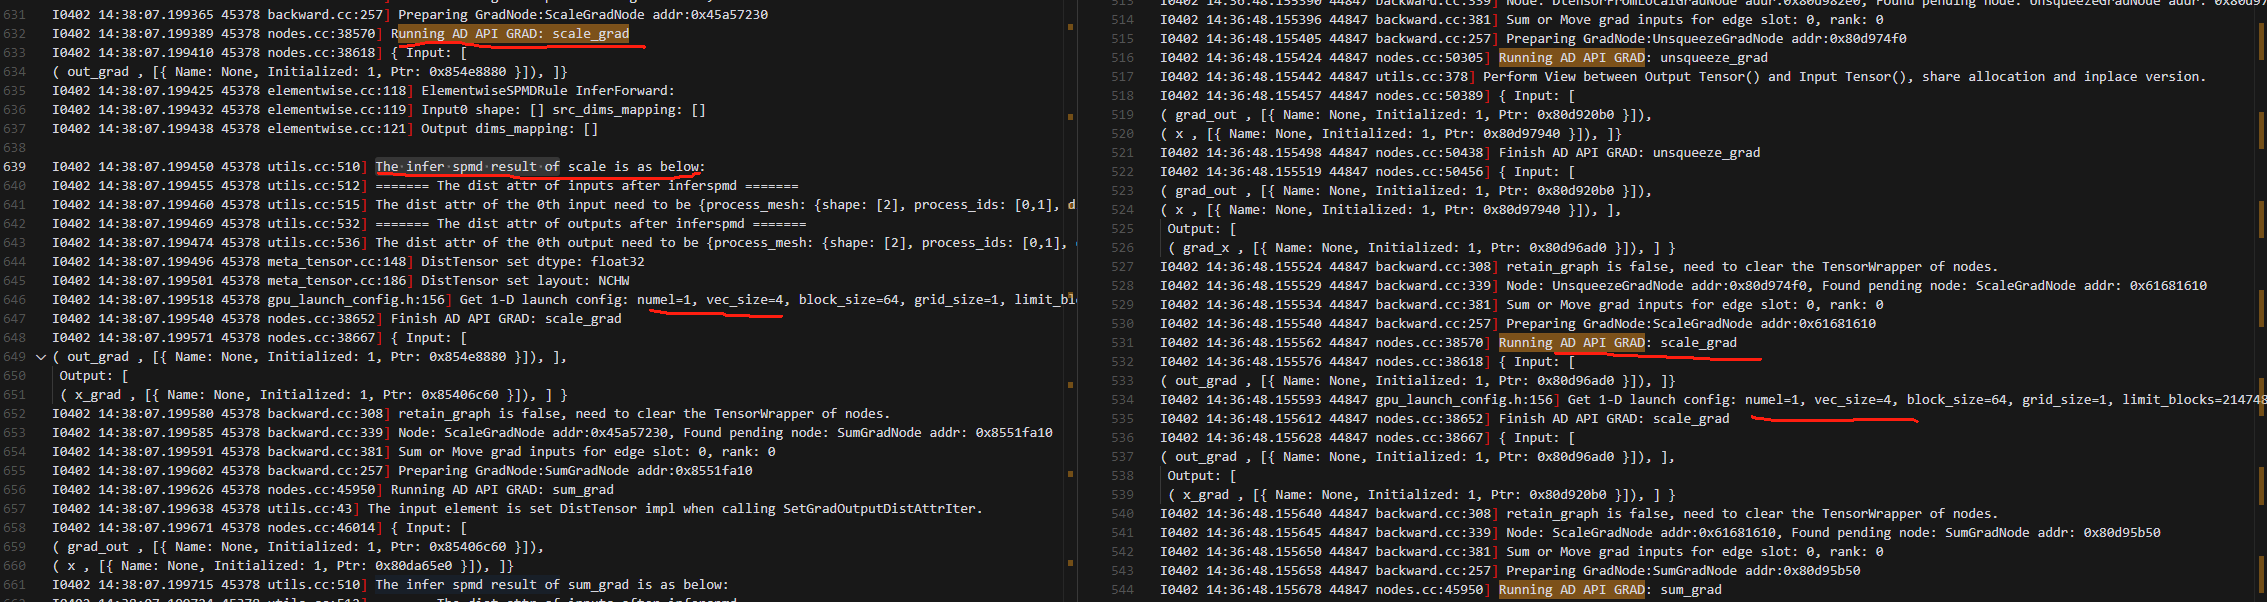This screenshot has height=602, width=2267.
Task: Click highlighted 'Running AD API GRAD' on line 516
Action: (1571, 58)
